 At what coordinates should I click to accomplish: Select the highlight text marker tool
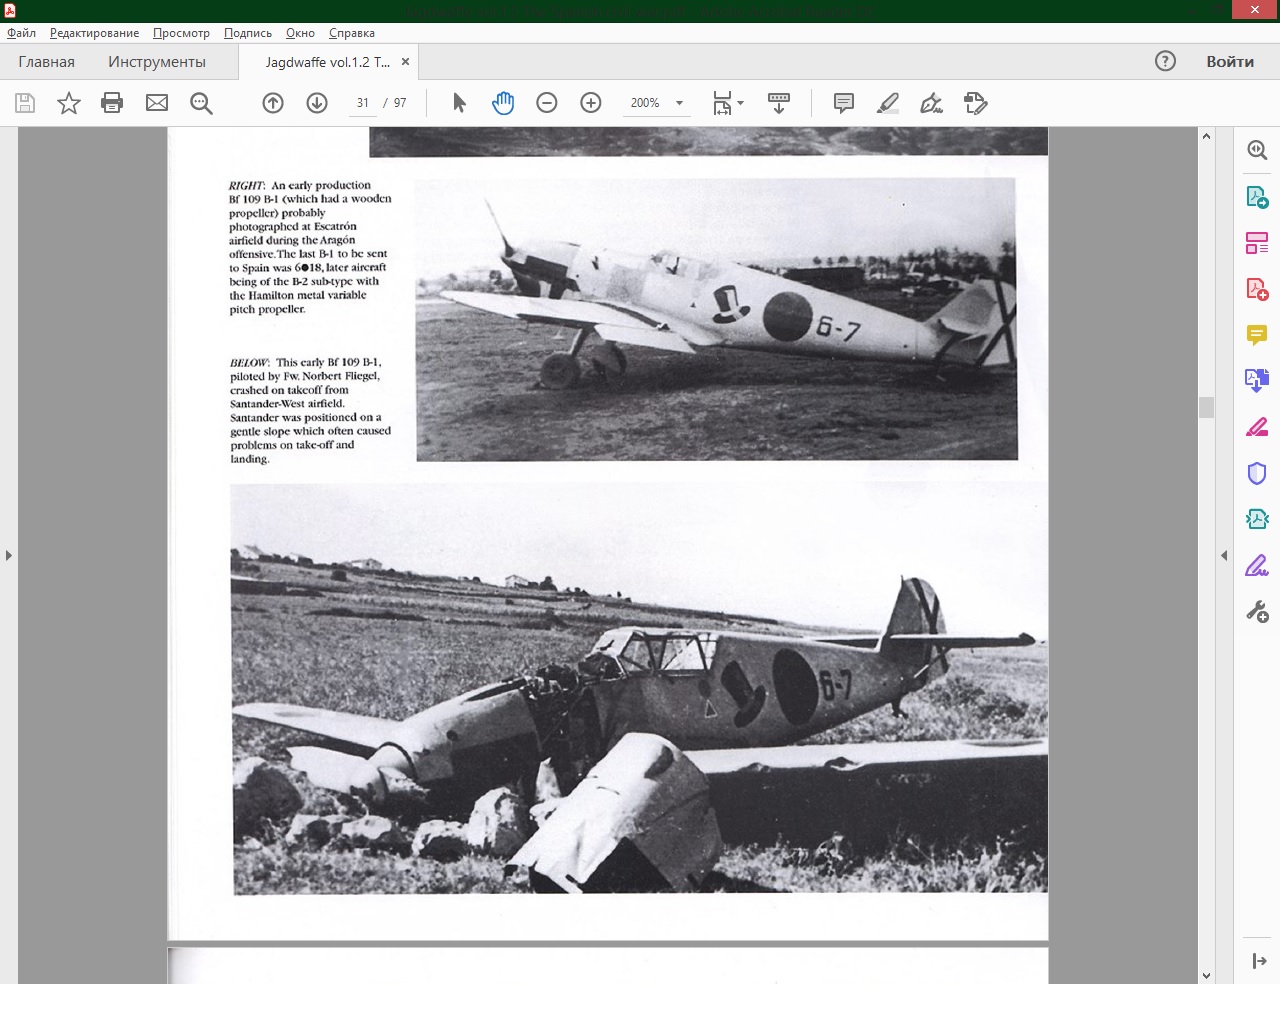[888, 103]
